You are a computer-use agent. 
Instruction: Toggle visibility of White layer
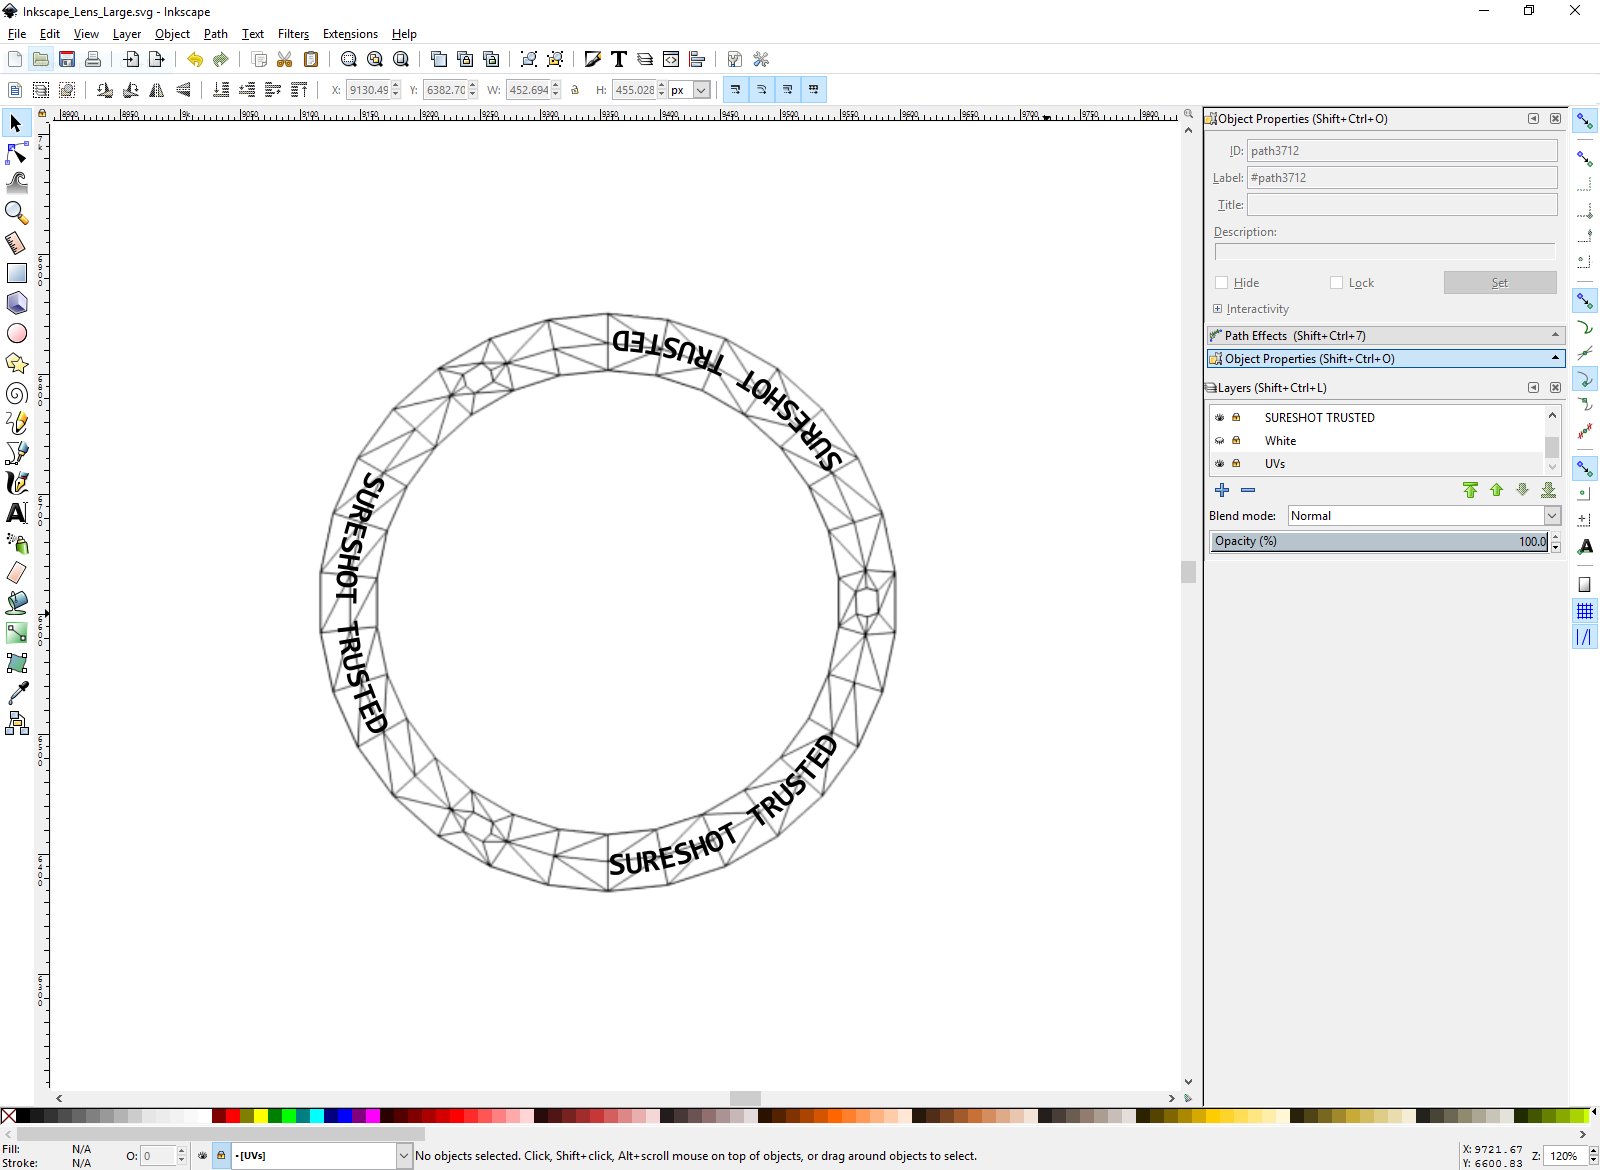point(1219,441)
